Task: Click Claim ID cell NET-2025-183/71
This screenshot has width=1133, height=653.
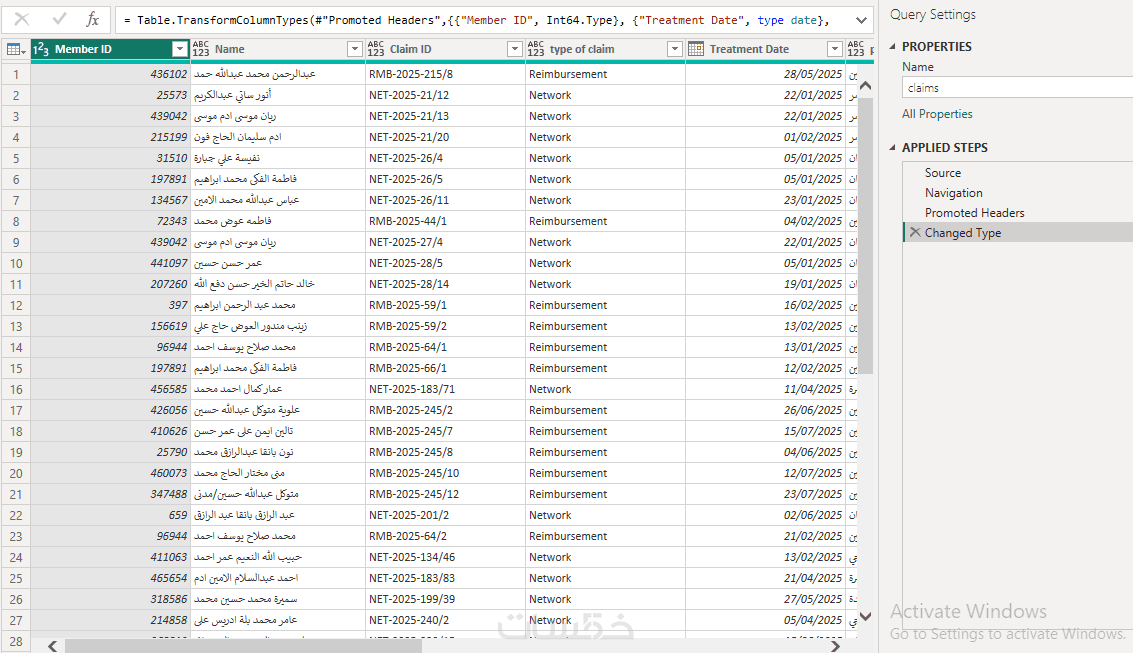Action: 445,389
